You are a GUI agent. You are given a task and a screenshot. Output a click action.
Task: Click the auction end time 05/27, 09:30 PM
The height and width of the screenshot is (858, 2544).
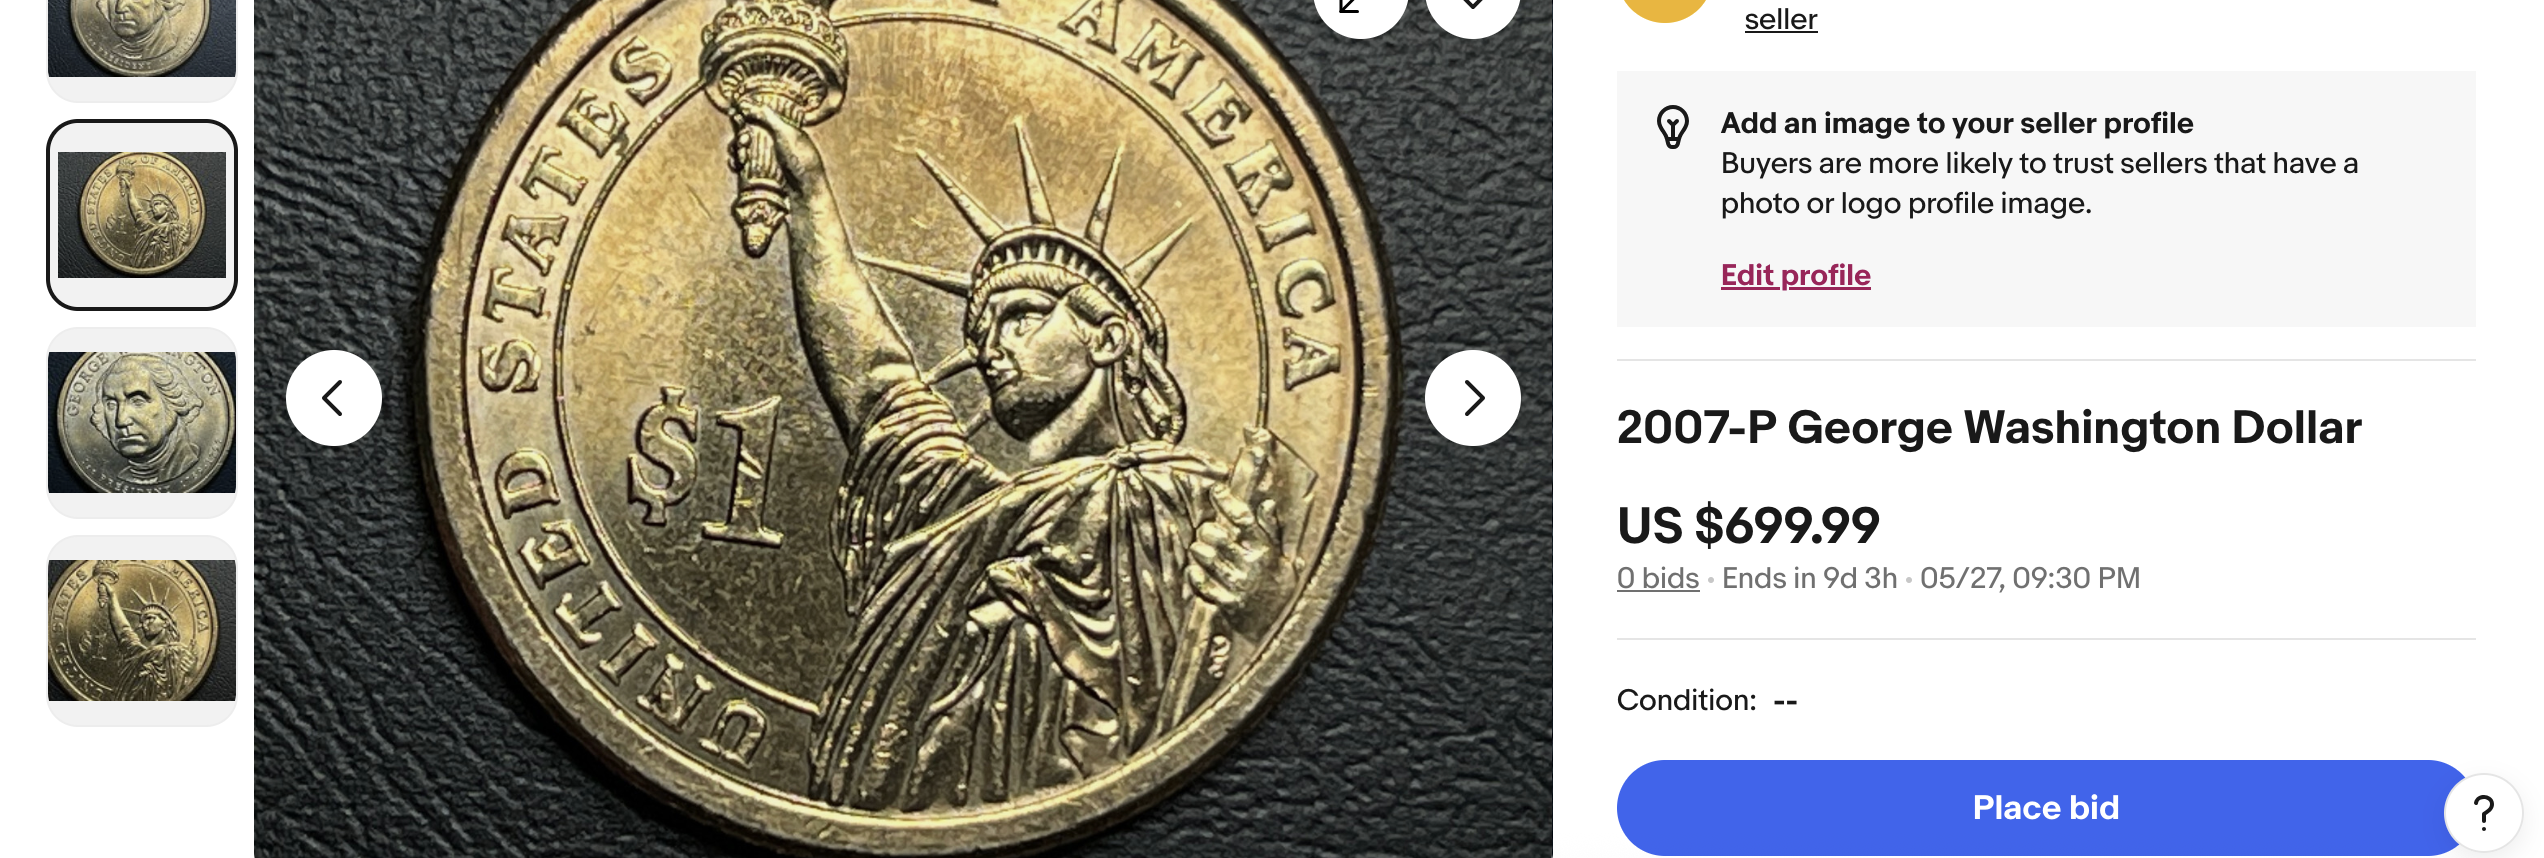[2030, 578]
